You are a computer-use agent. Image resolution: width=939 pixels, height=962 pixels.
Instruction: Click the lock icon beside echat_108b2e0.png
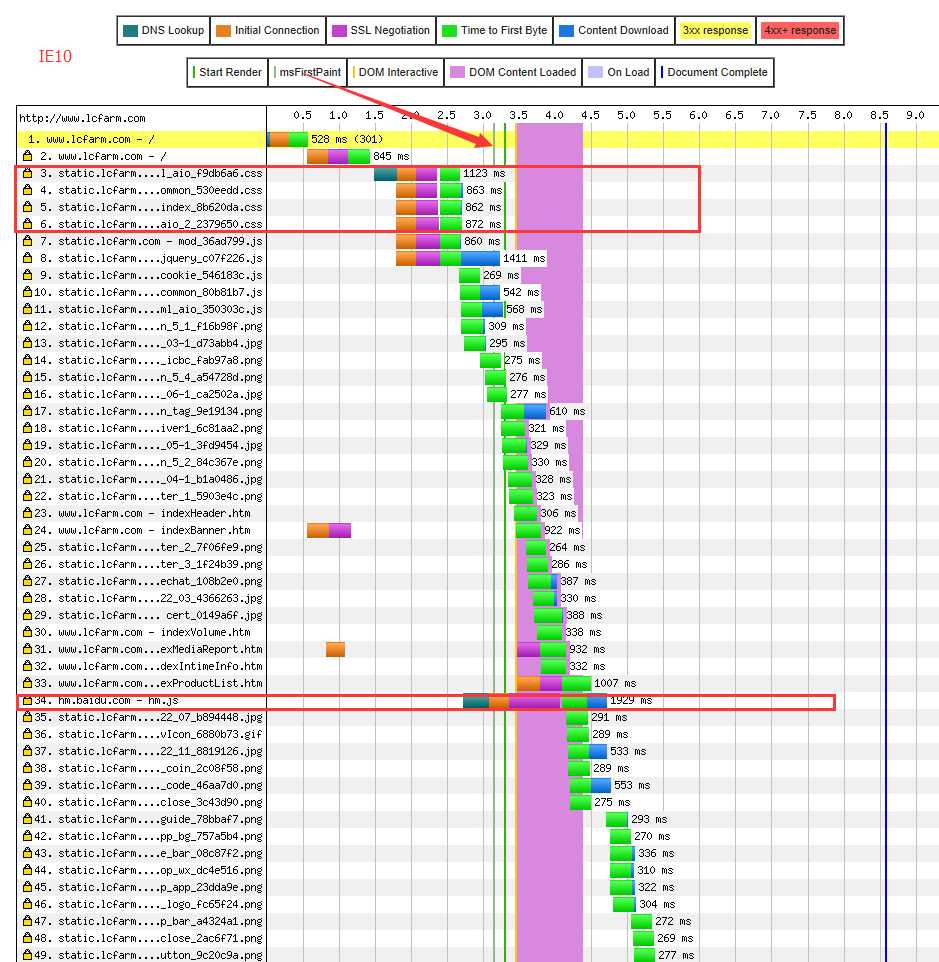point(27,581)
